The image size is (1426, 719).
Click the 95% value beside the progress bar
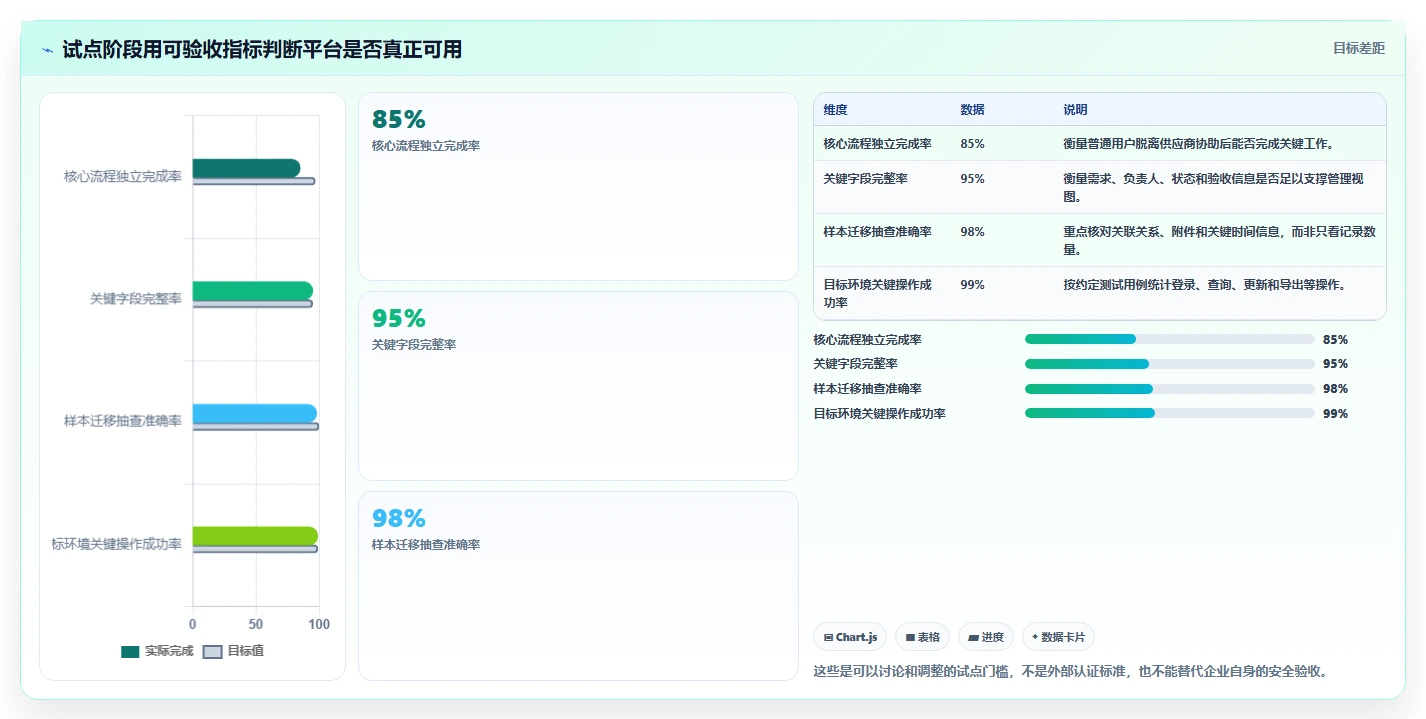point(1335,364)
